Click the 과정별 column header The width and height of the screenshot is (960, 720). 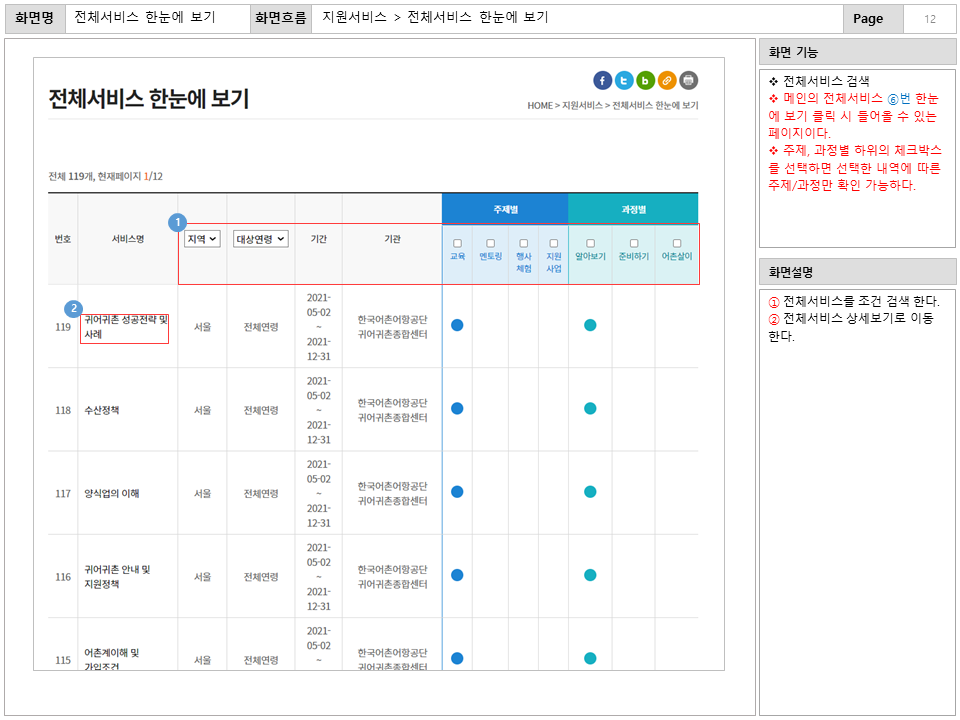[633, 209]
